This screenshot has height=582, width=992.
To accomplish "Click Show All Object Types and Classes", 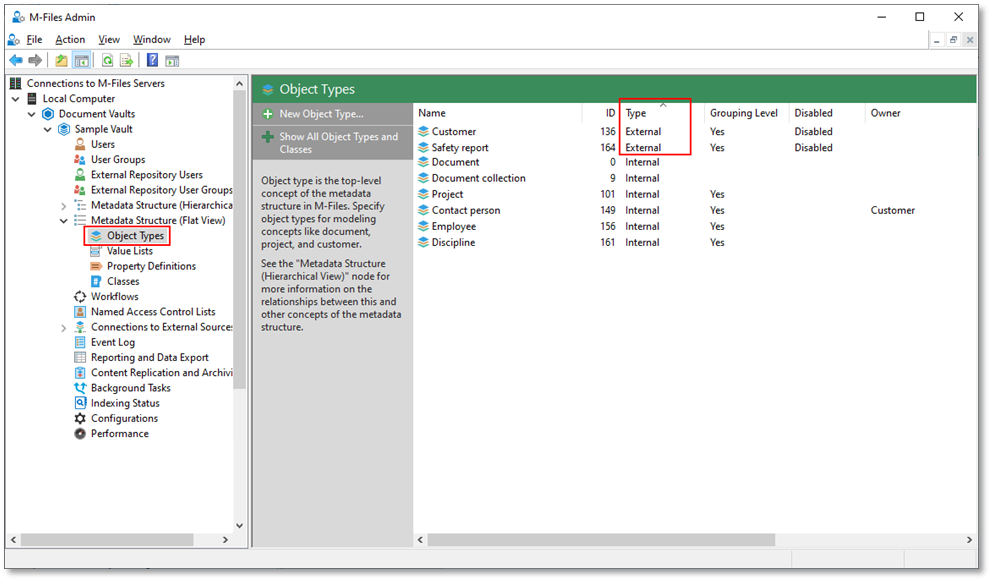I will [338, 143].
